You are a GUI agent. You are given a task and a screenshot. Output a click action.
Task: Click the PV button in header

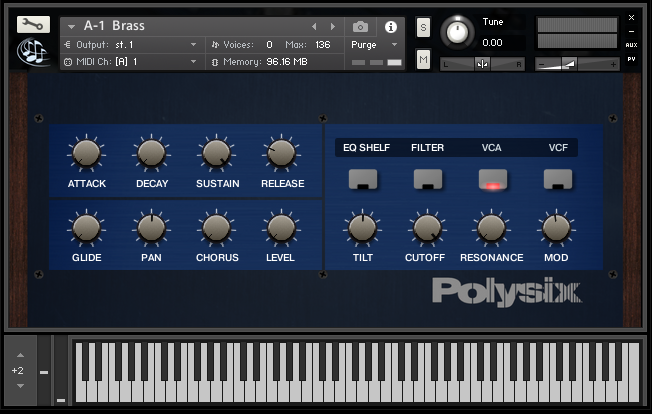pyautogui.click(x=631, y=60)
